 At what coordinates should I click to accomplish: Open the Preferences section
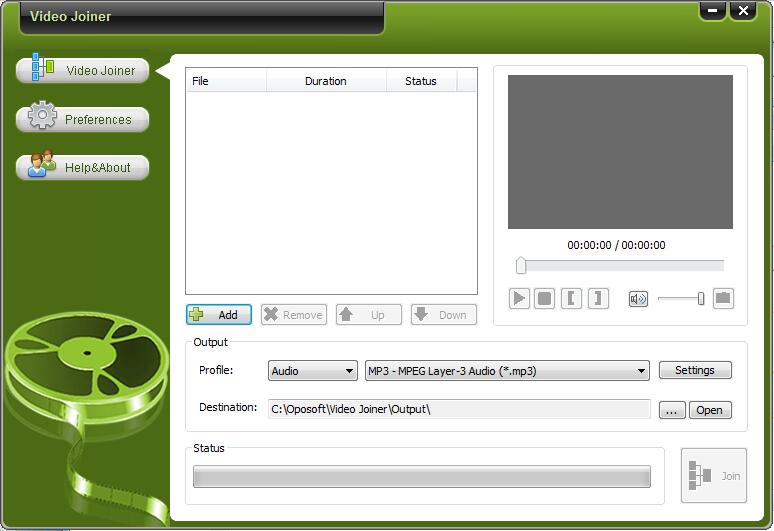pyautogui.click(x=83, y=119)
